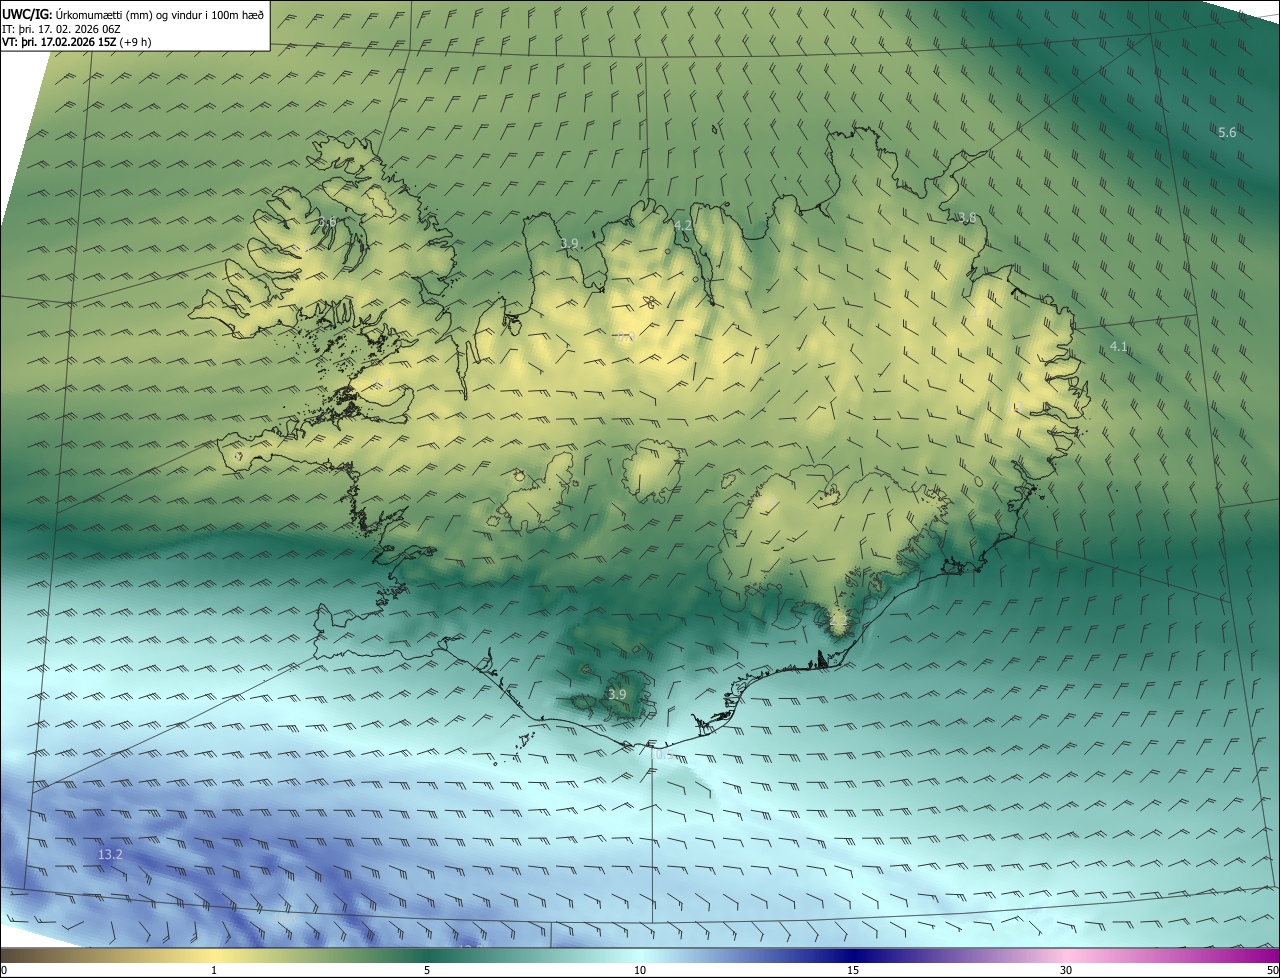Viewport: 1280px width, 978px height.
Task: Click the 'VT: þri. 17.02.2026 15Z (+9 h)' line
Action: click(x=77, y=41)
